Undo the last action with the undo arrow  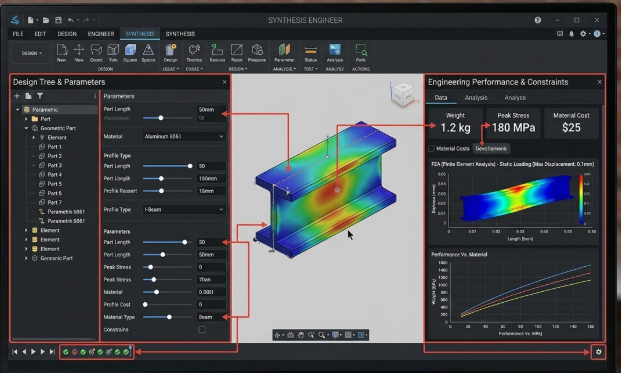pos(71,20)
